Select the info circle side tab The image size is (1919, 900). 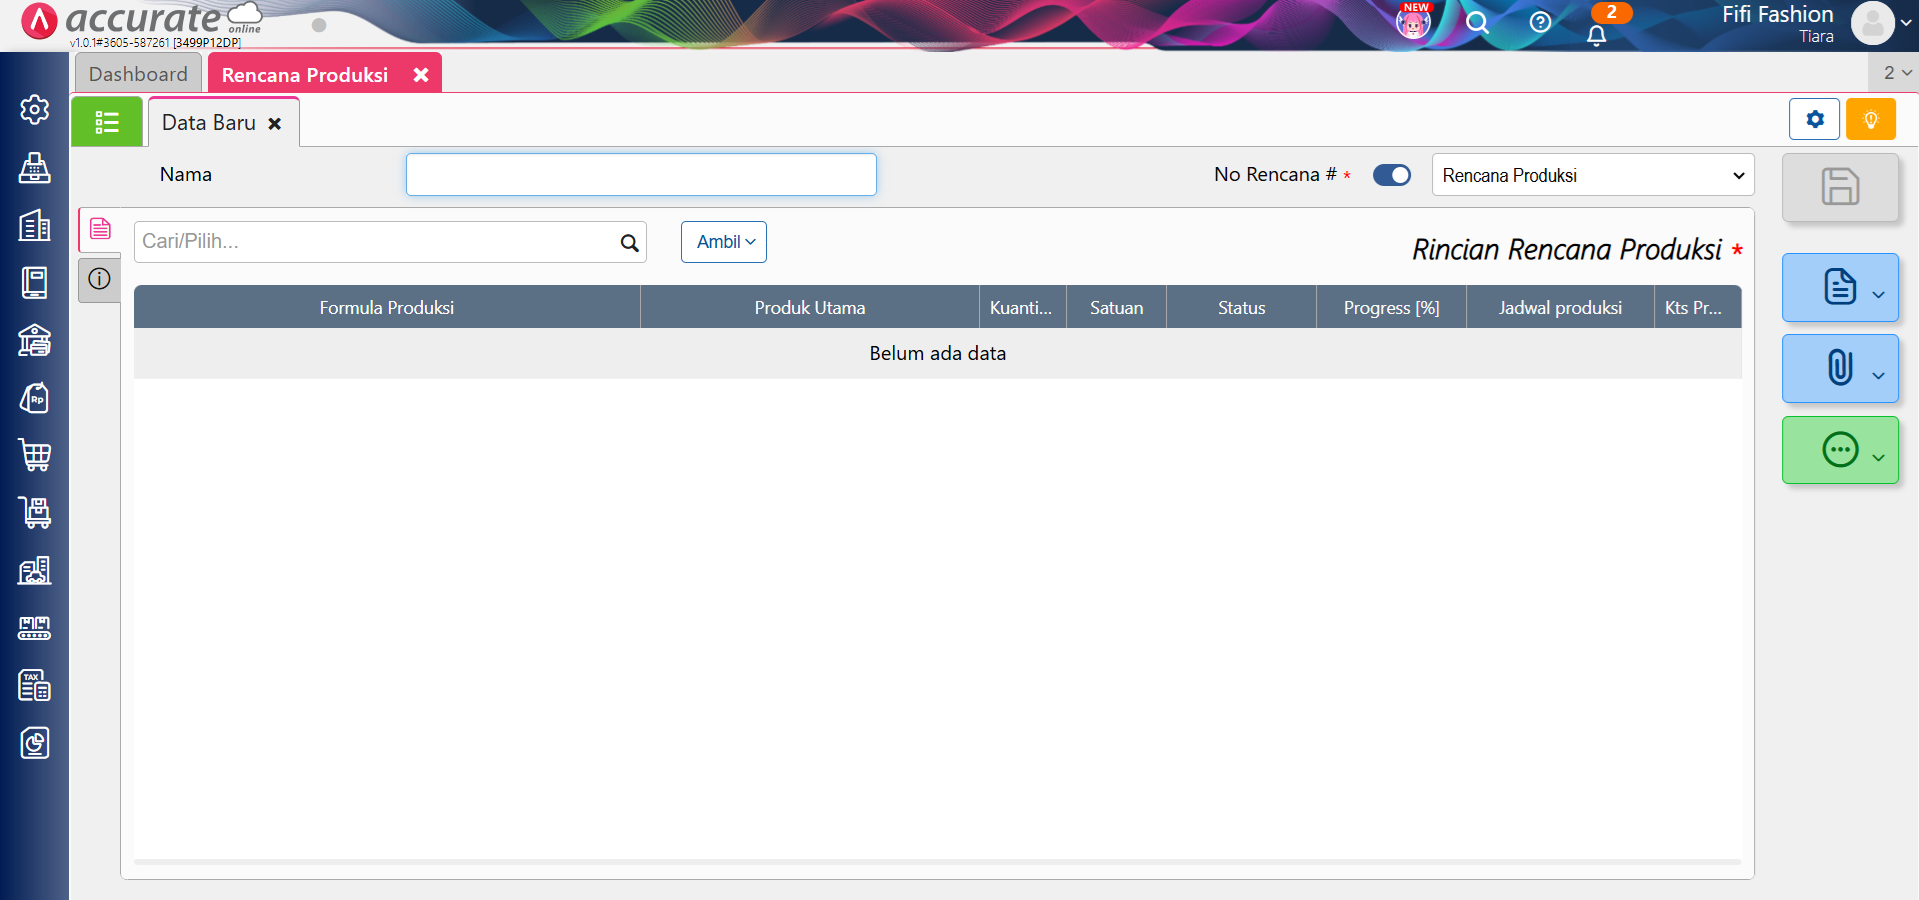[99, 279]
